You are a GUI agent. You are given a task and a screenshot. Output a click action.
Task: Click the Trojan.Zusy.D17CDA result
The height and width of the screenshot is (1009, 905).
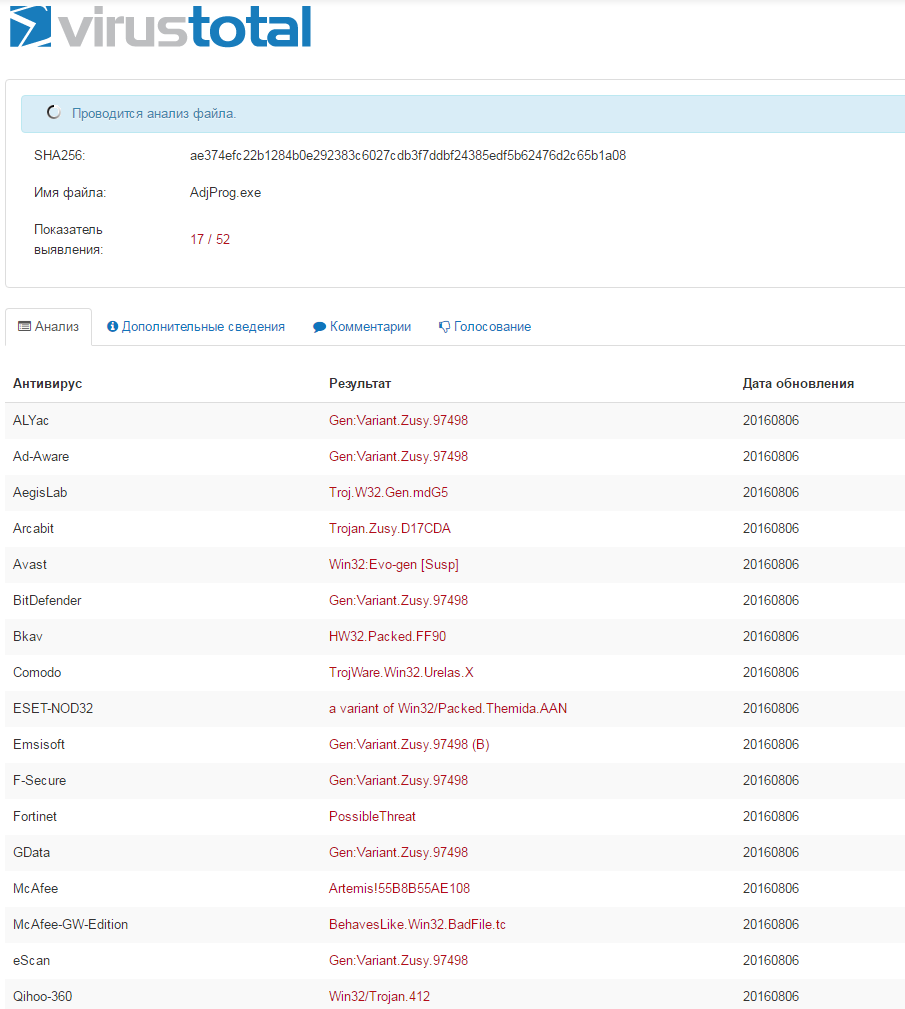[390, 529]
